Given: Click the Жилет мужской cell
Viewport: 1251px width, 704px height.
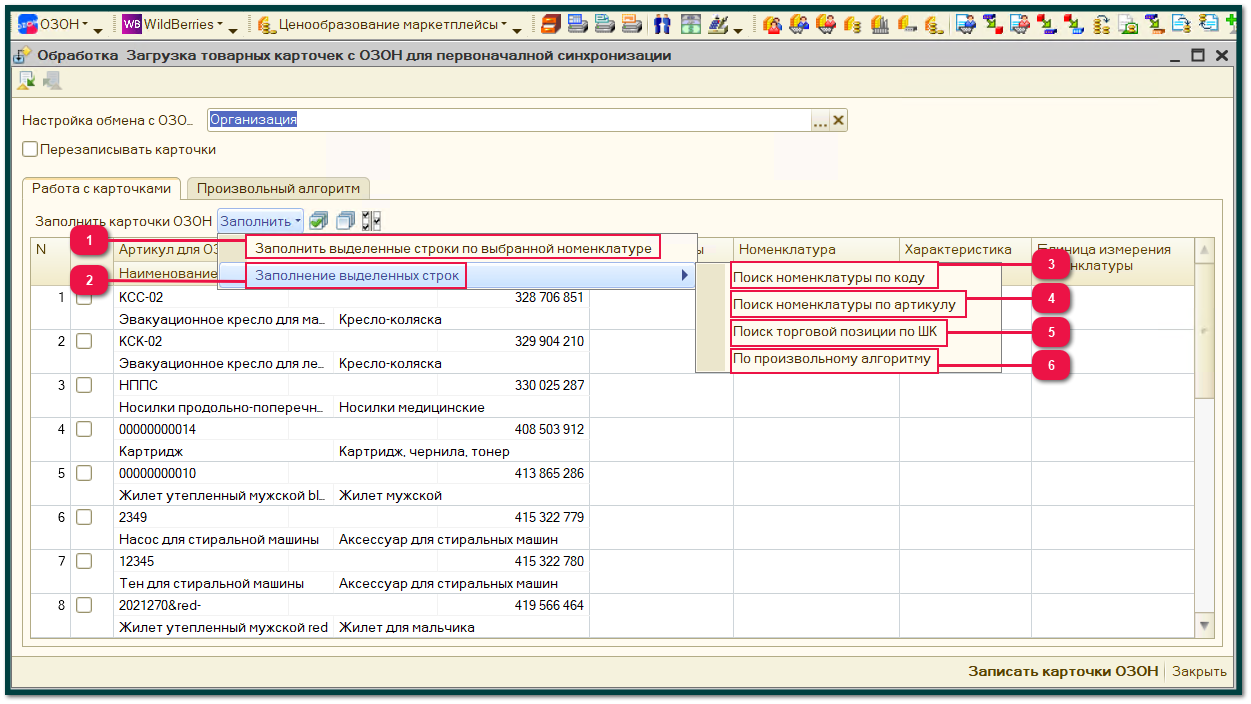Looking at the screenshot, I should [461, 495].
